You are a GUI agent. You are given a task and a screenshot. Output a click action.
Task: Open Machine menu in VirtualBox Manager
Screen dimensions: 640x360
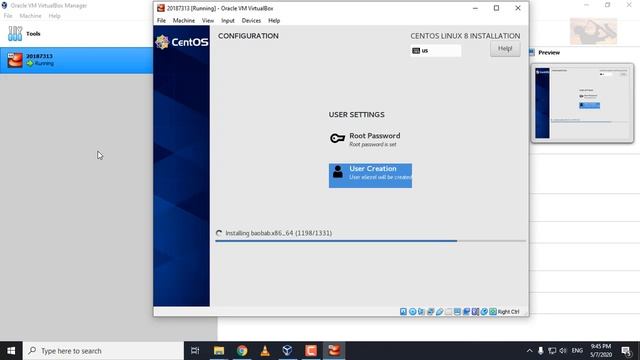coord(31,16)
